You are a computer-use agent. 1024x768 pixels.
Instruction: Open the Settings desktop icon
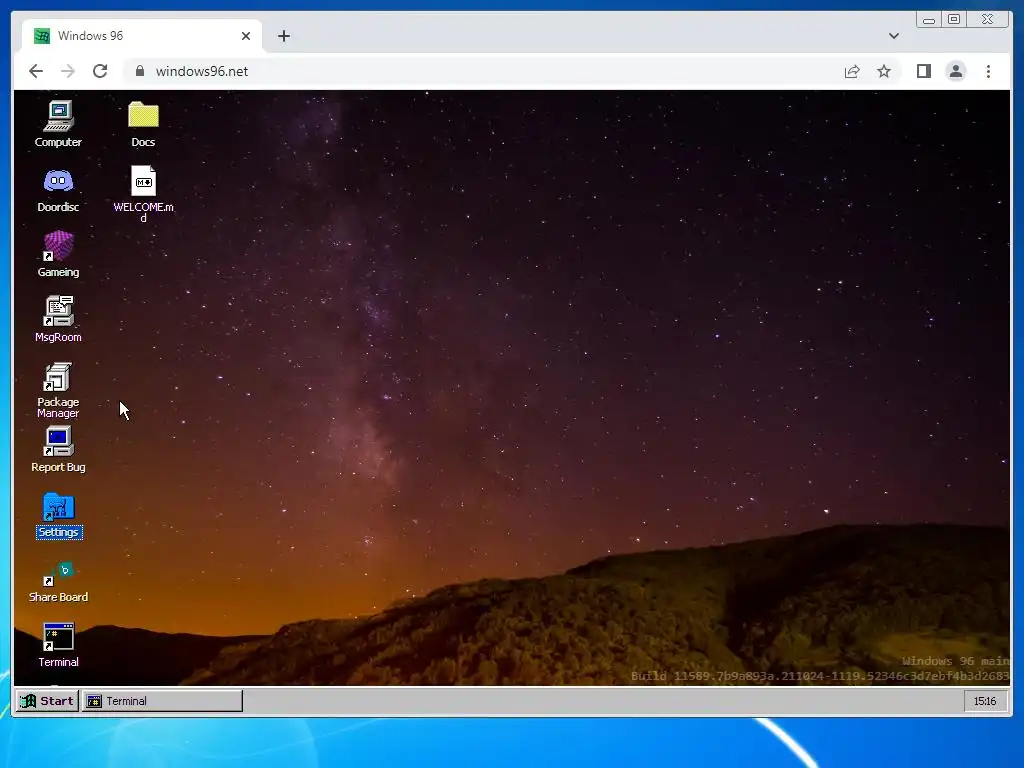[x=59, y=516]
